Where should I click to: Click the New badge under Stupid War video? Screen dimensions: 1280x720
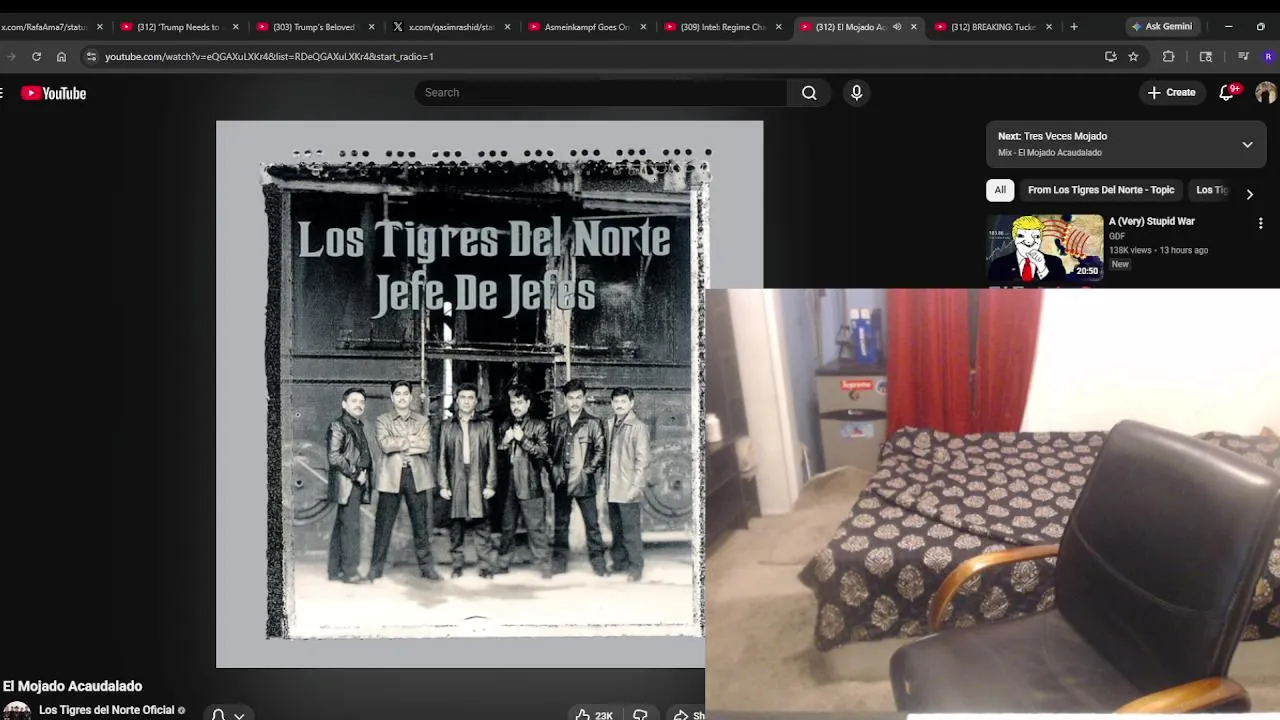tap(1120, 265)
